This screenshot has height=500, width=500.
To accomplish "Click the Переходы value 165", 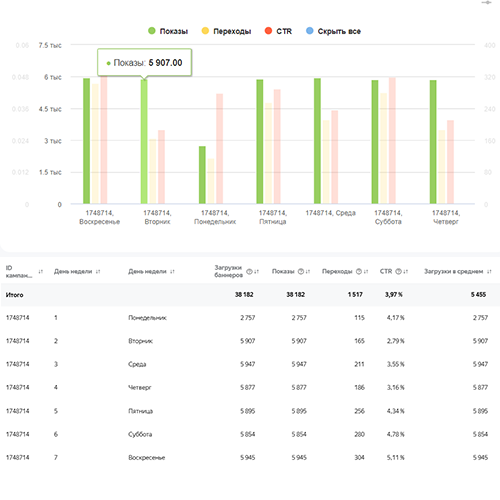I will click(359, 341).
